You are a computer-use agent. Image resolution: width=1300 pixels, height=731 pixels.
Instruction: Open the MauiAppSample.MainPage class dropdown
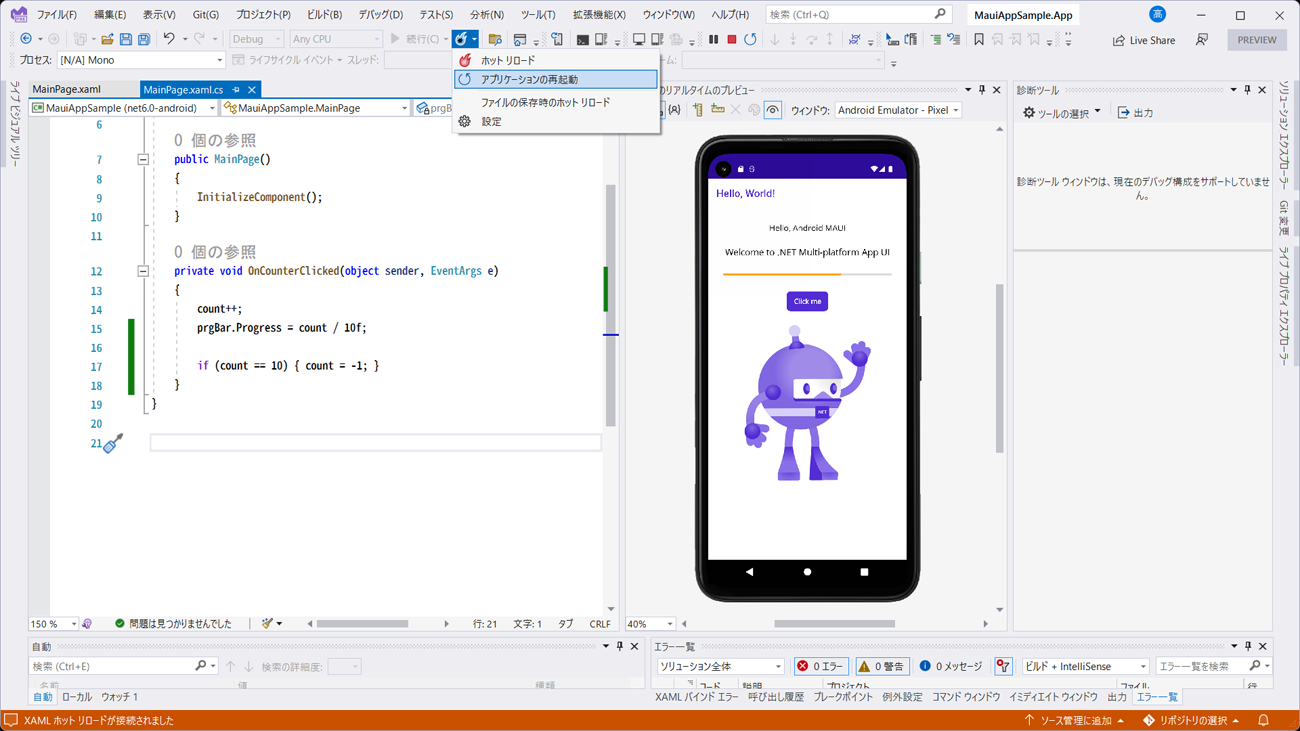[x=315, y=108]
